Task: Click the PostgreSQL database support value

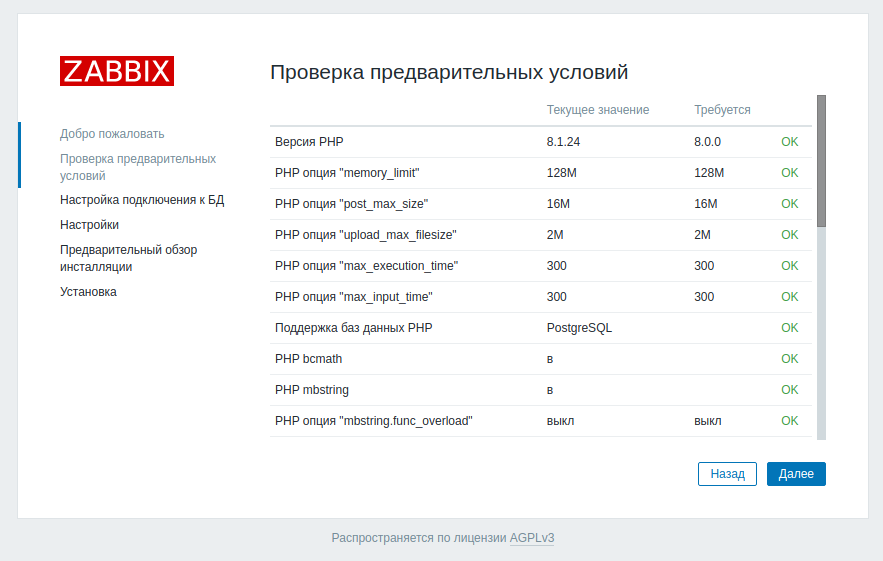Action: point(579,328)
